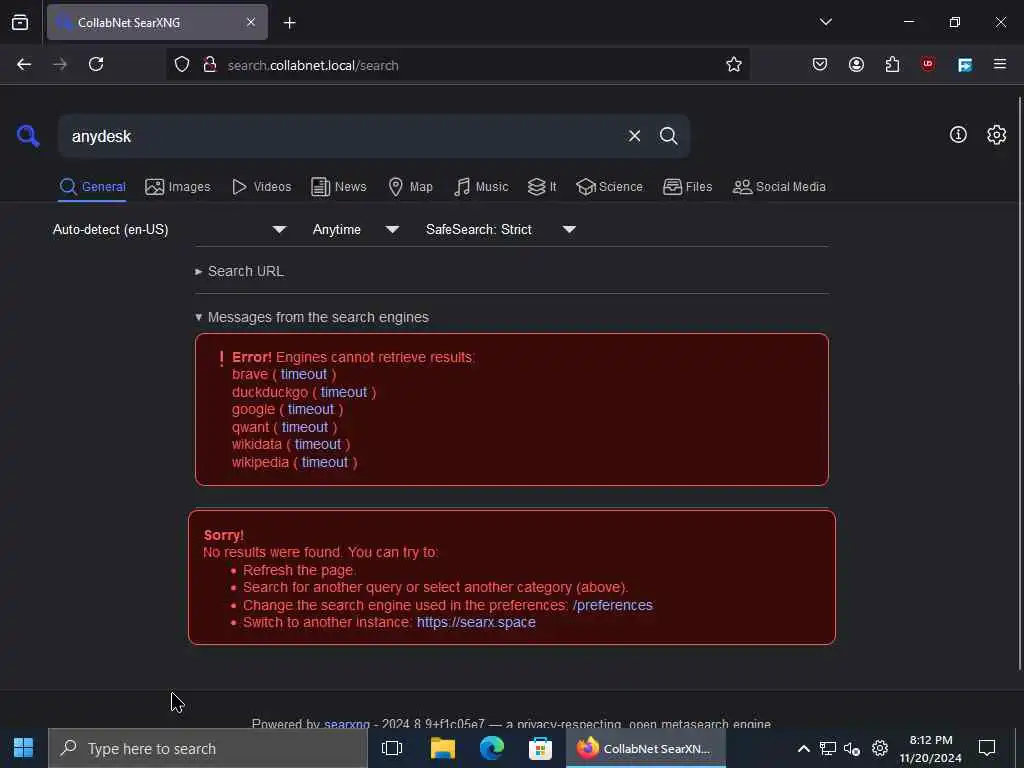Open Microsoft Store from taskbar
1024x768 pixels.
pos(541,748)
